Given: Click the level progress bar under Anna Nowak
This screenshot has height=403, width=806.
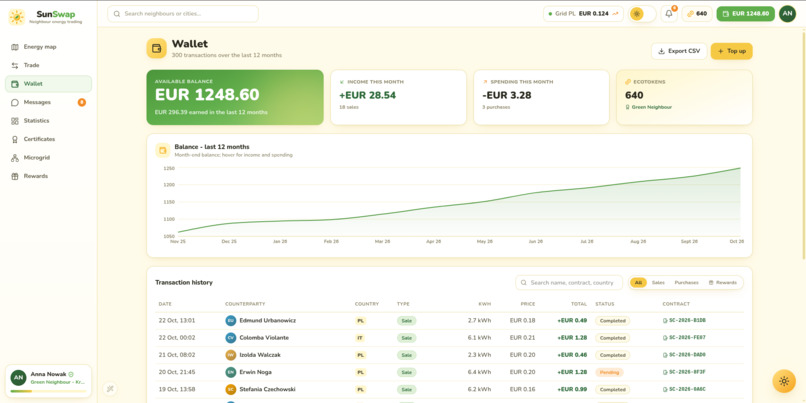Looking at the screenshot, I should tap(48, 391).
